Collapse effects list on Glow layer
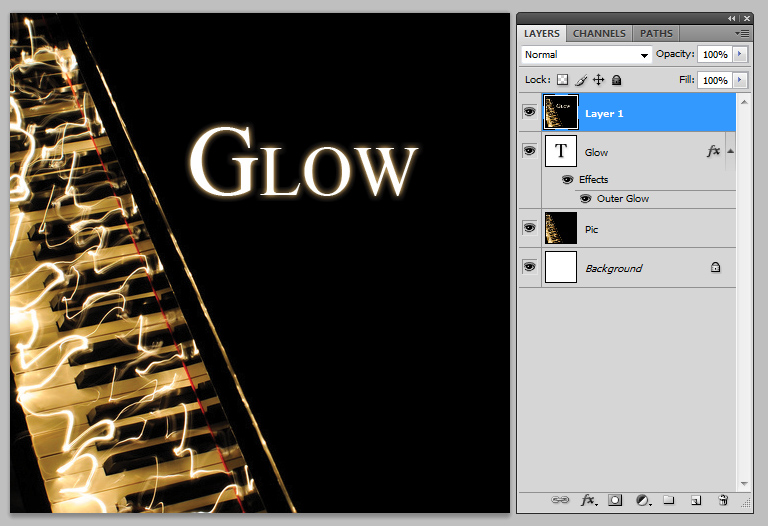768x526 pixels. (730, 152)
